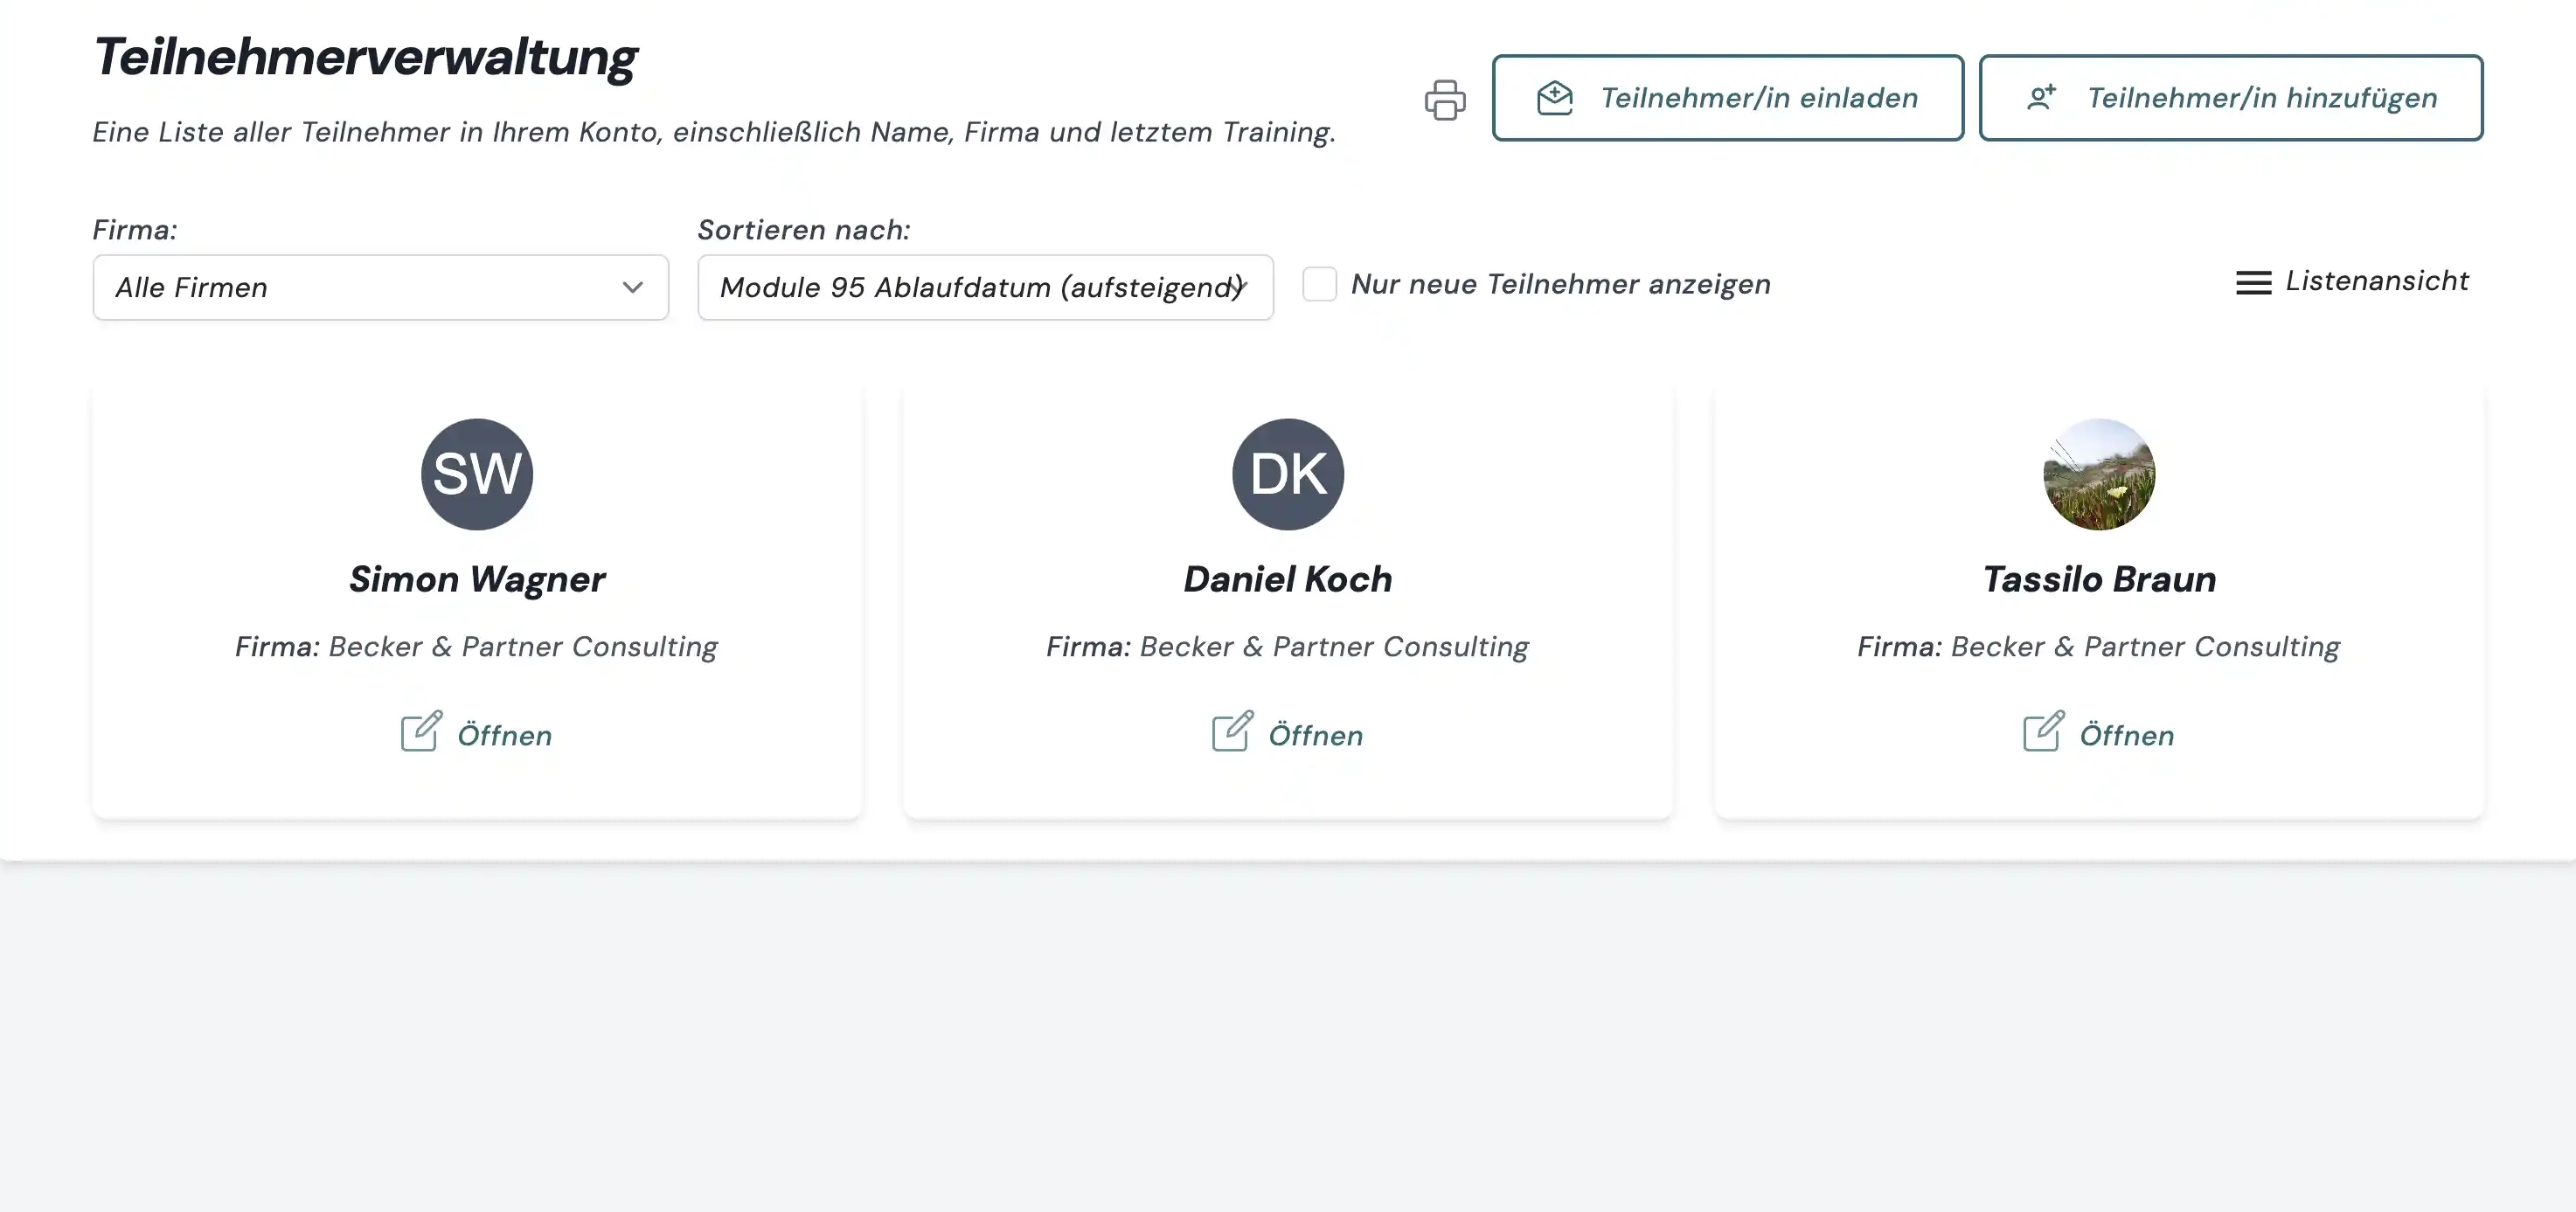The image size is (2576, 1212).
Task: Click the add-person icon
Action: click(x=2041, y=98)
